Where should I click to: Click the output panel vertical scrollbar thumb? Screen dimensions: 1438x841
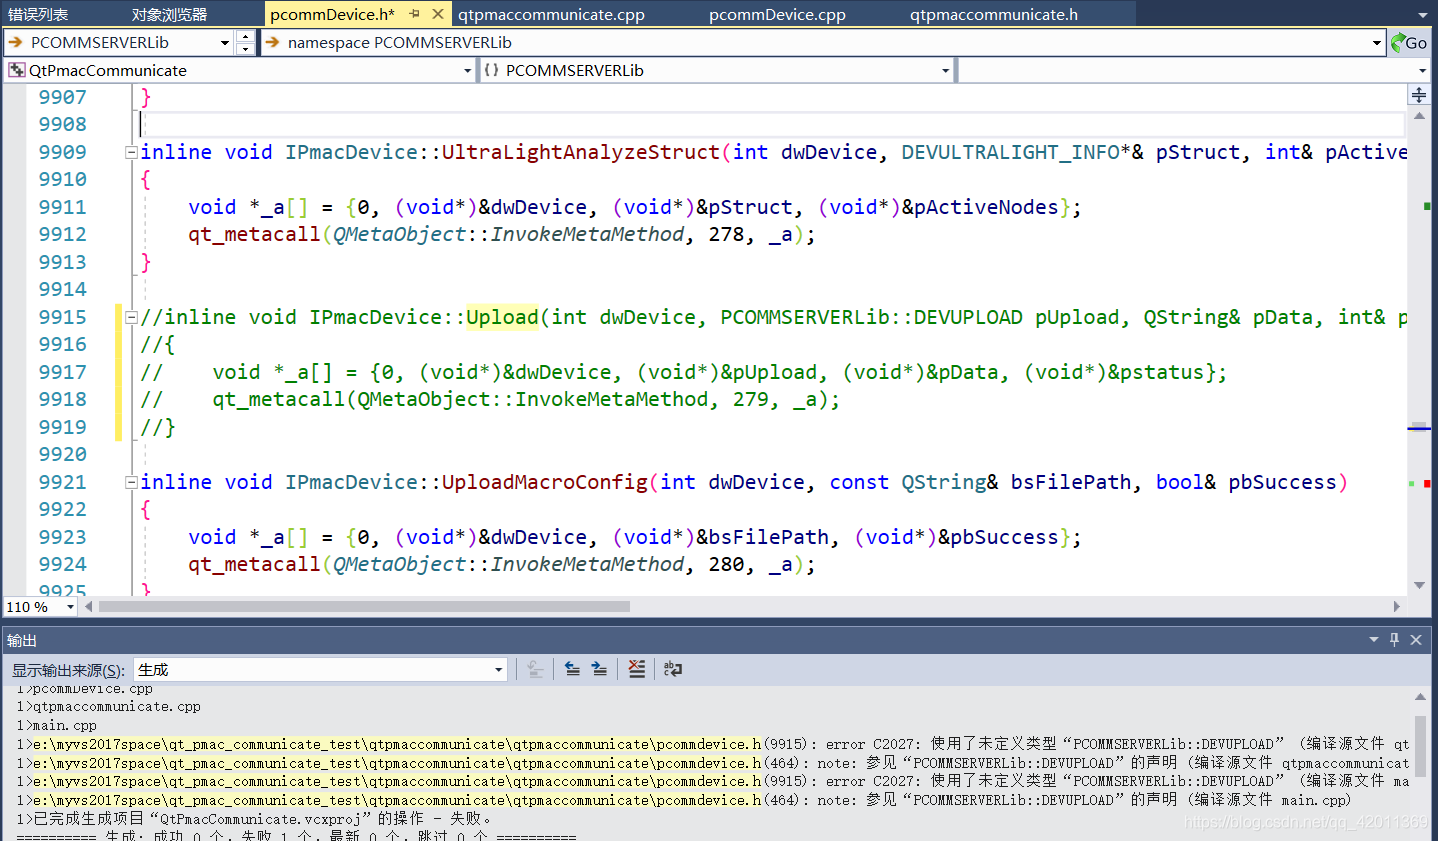coord(1420,745)
